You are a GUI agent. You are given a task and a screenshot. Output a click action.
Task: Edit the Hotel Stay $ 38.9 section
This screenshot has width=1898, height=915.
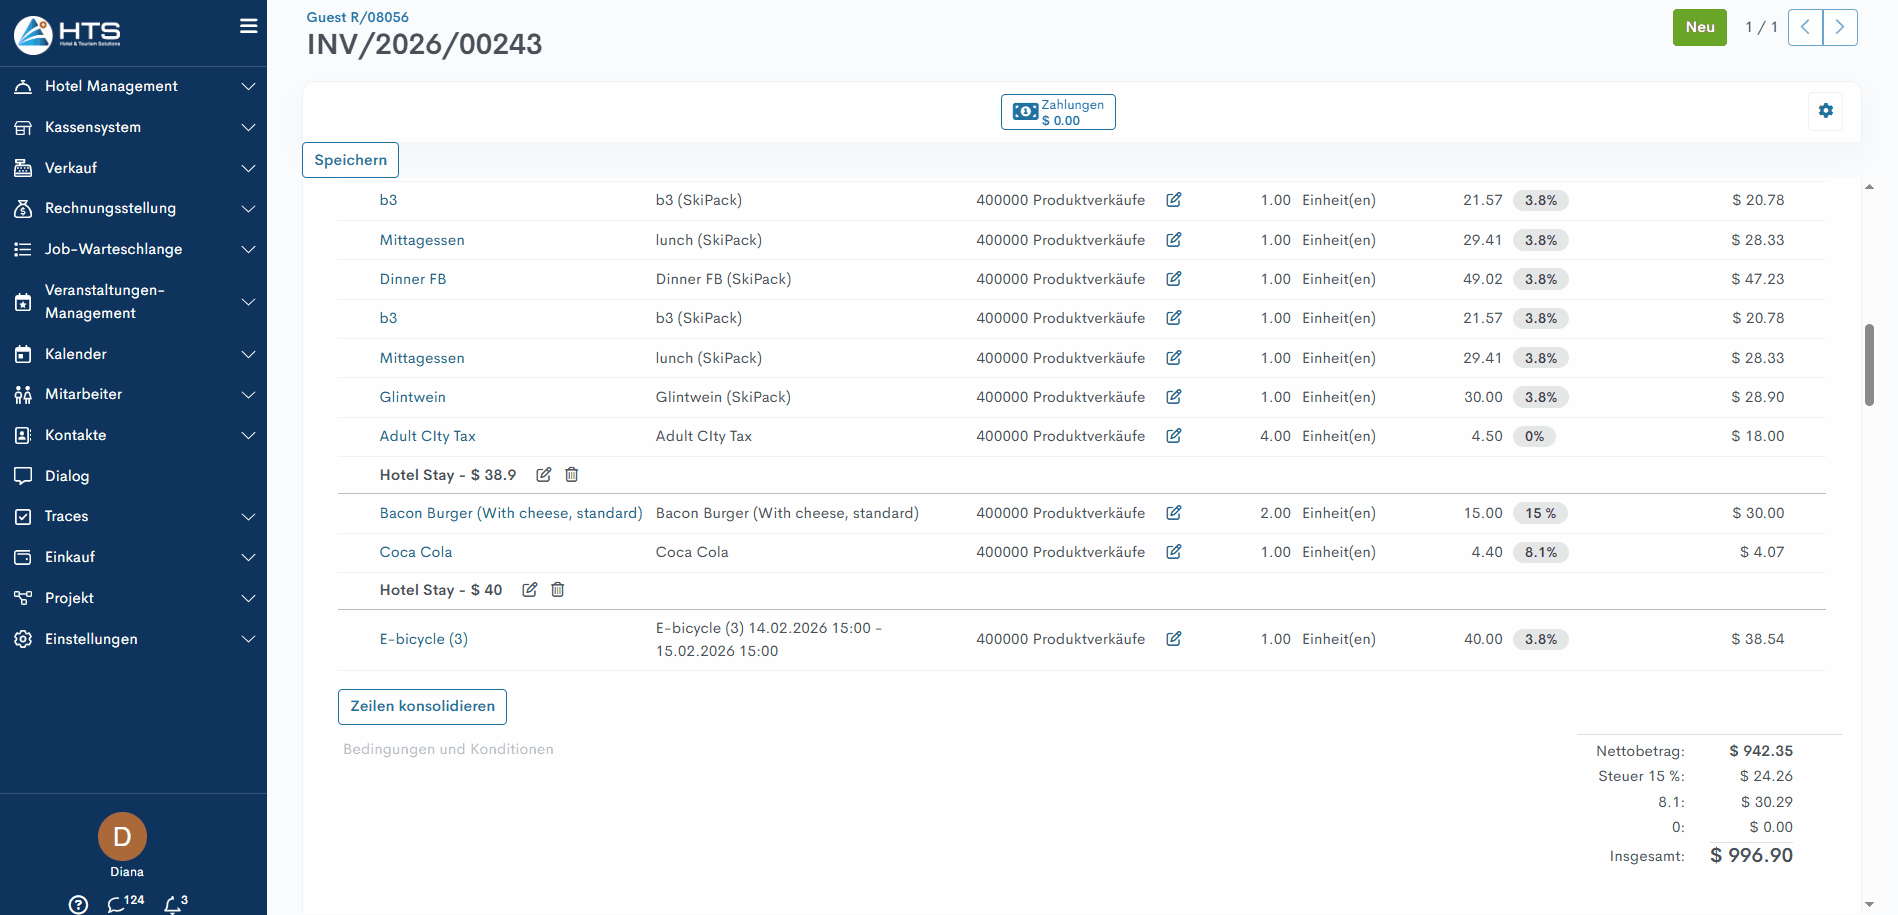(543, 475)
